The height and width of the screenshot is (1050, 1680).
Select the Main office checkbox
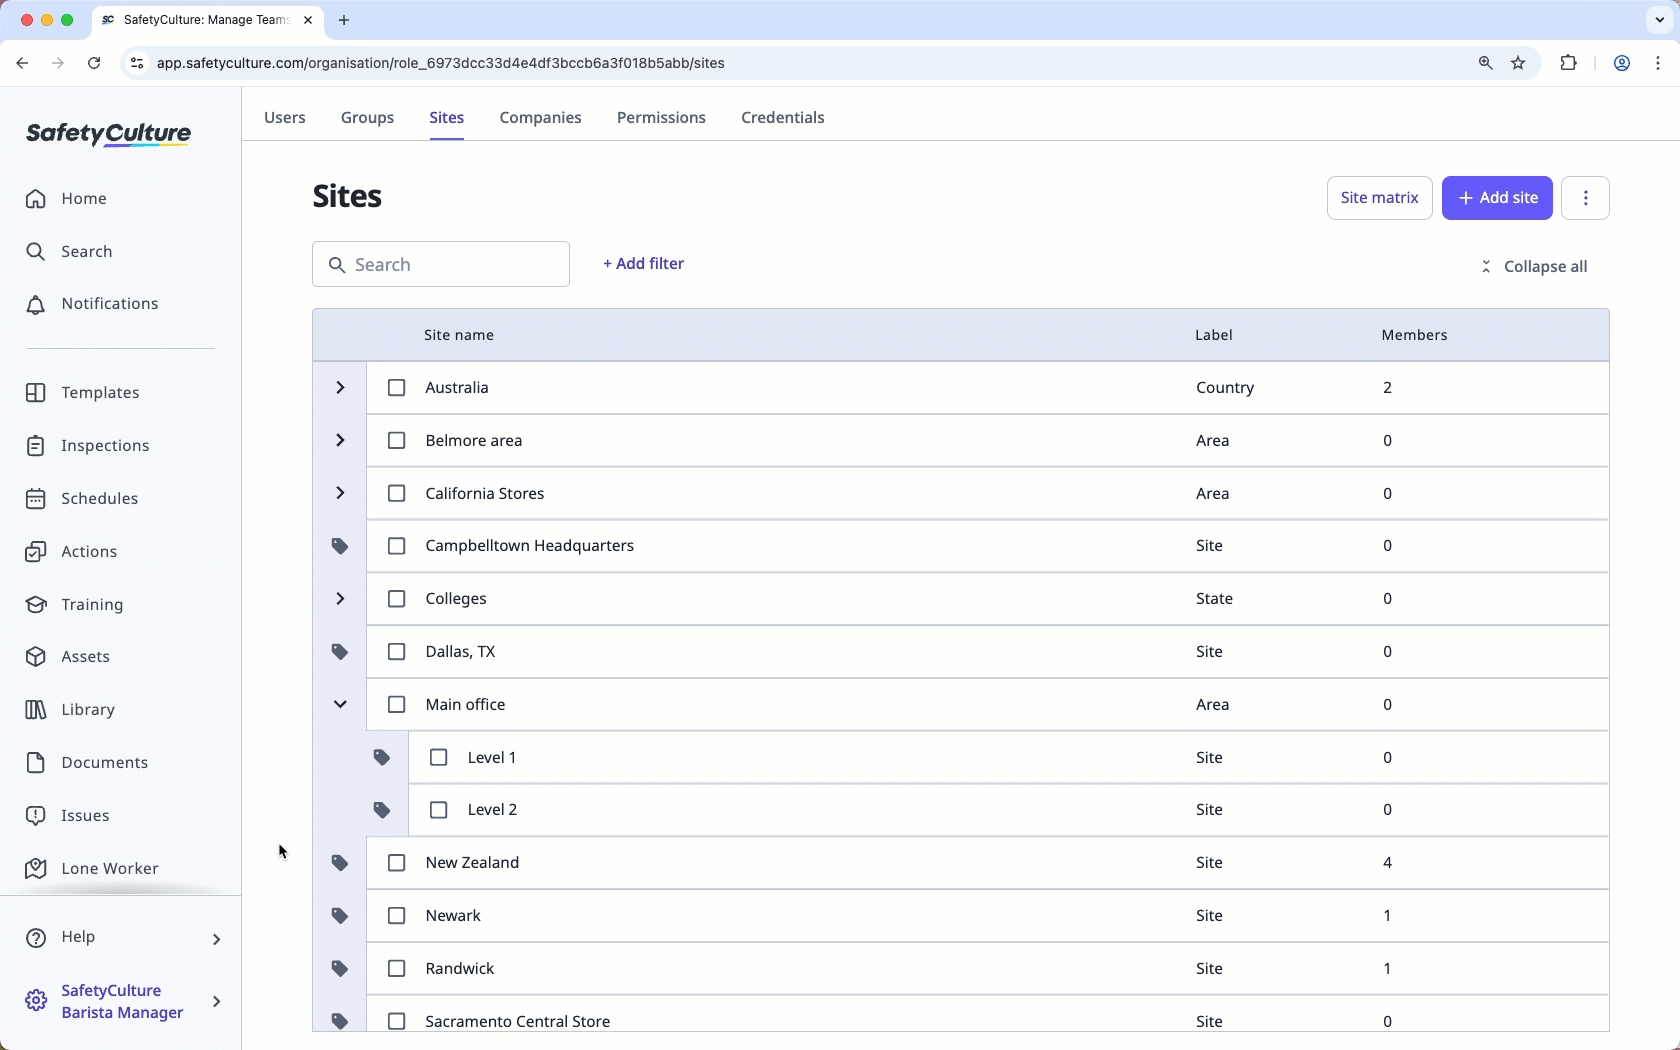pyautogui.click(x=397, y=704)
